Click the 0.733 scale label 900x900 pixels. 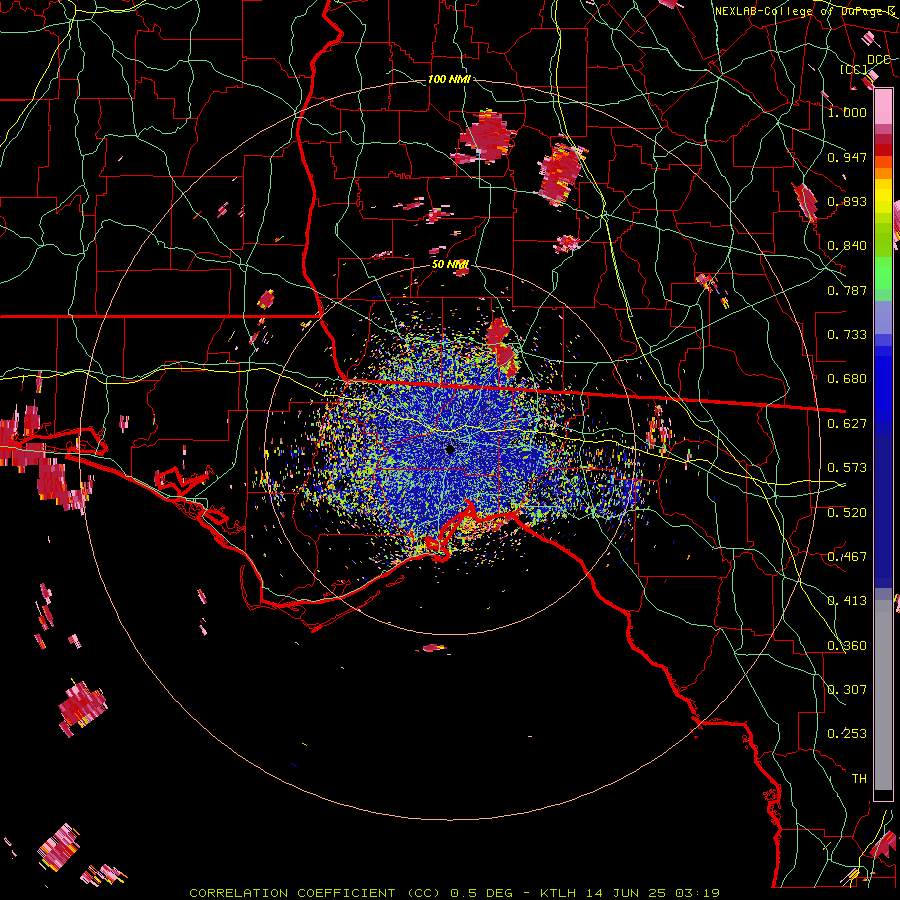[847, 335]
